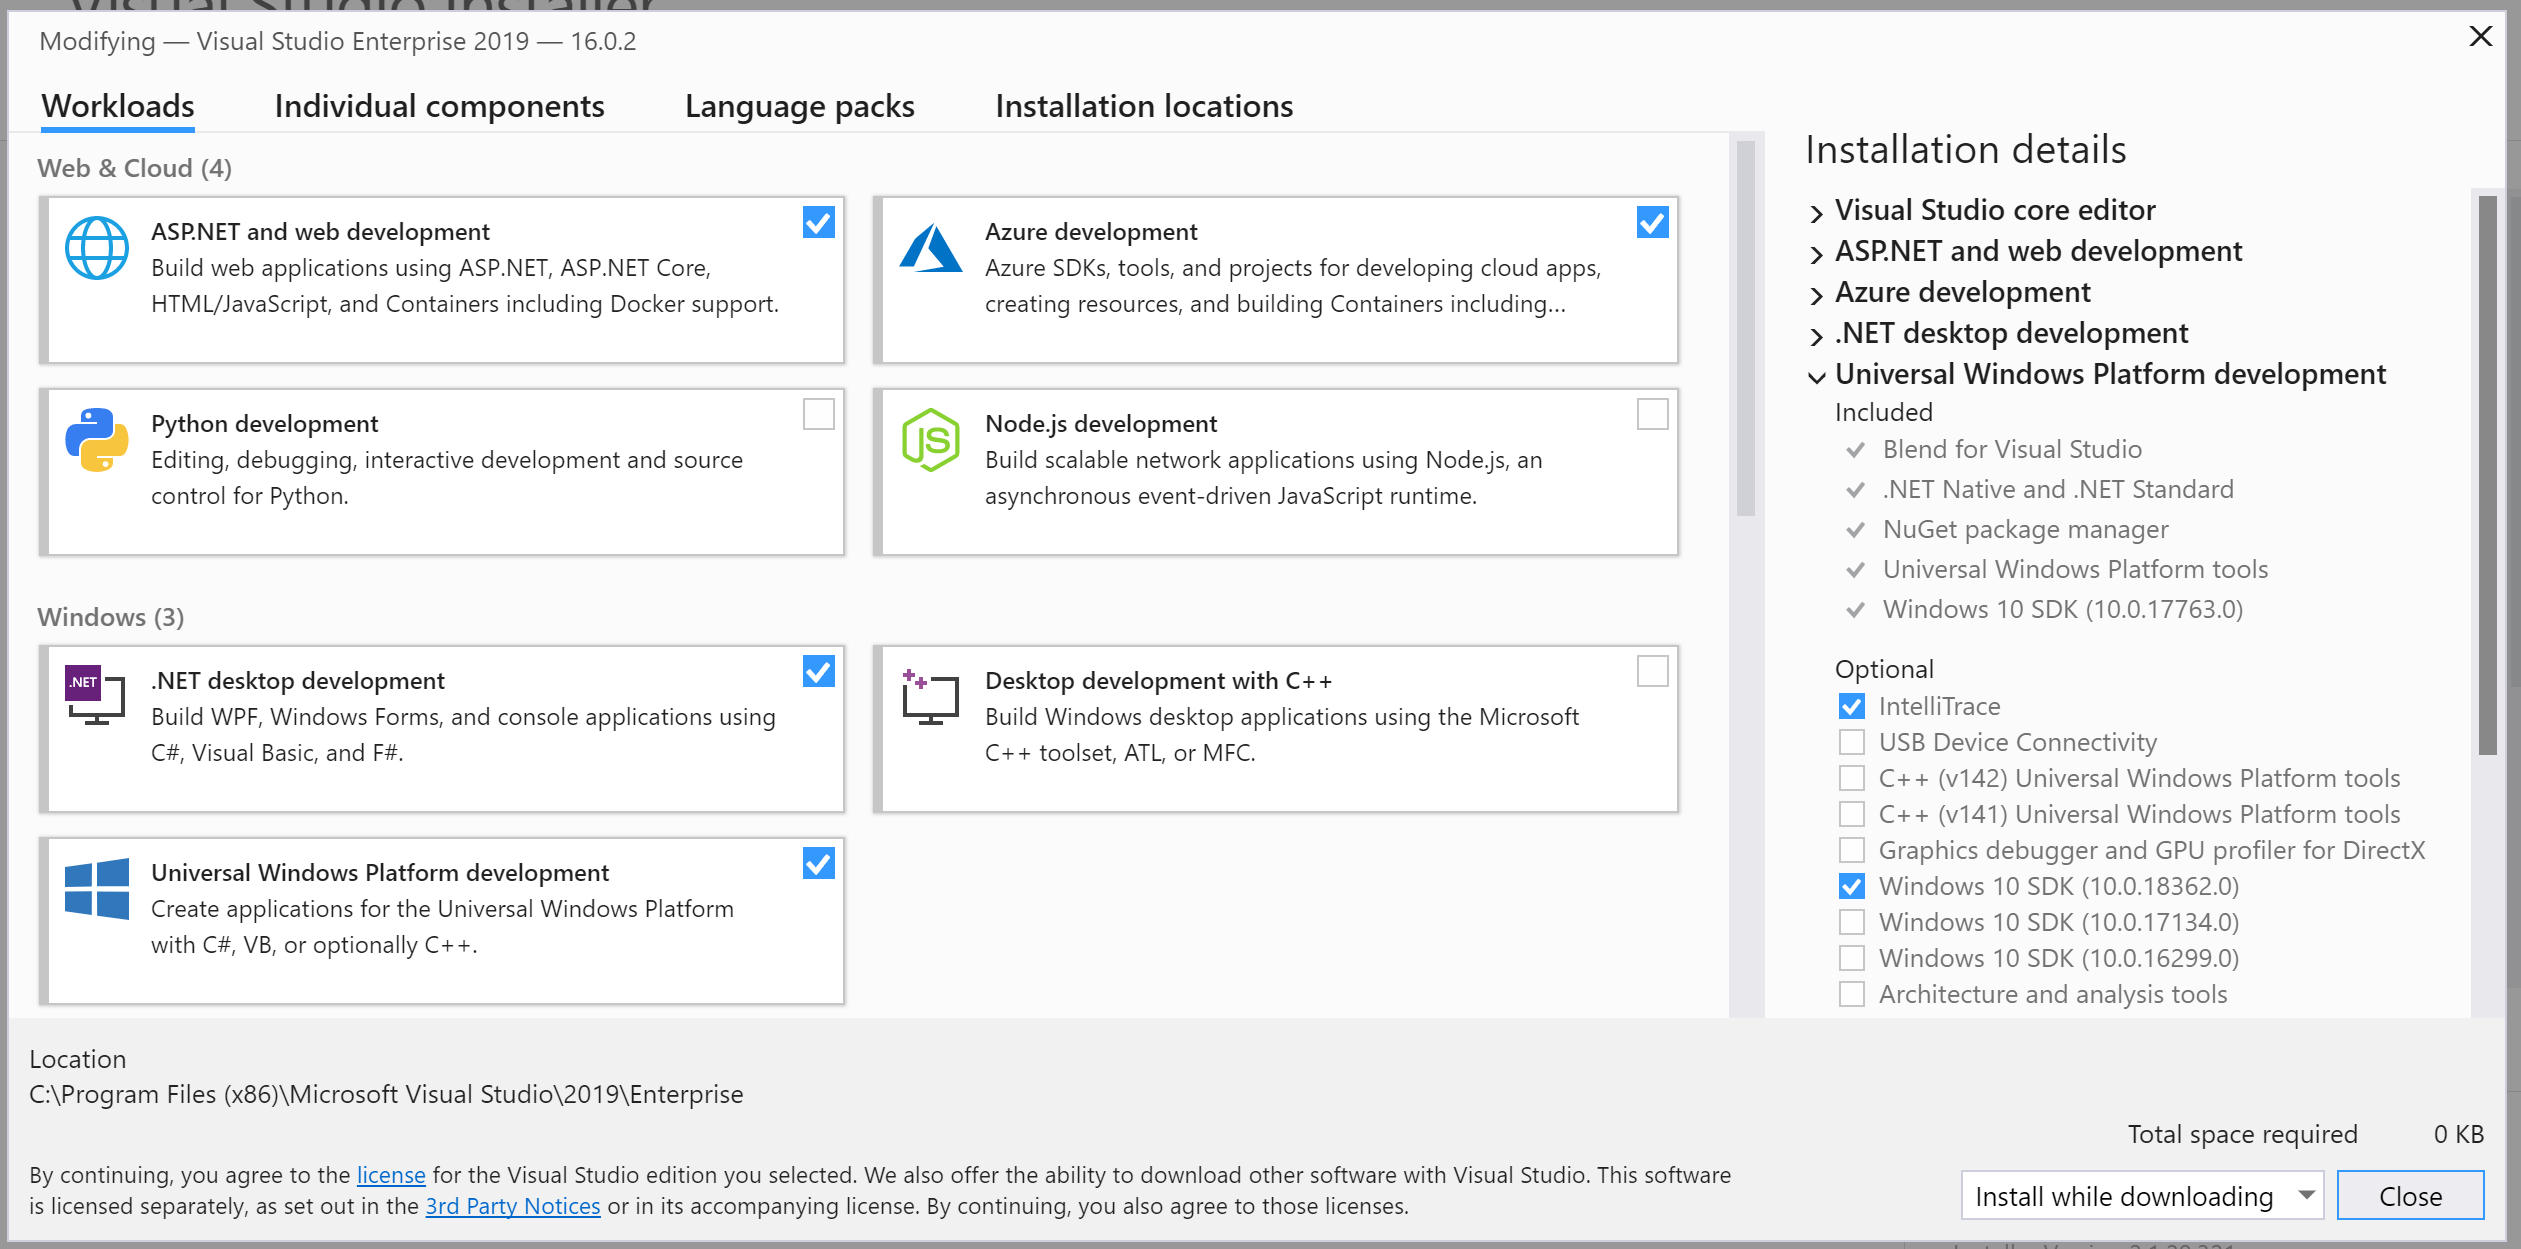Image resolution: width=2521 pixels, height=1249 pixels.
Task: Select the Node.js development icon
Action: coord(930,440)
